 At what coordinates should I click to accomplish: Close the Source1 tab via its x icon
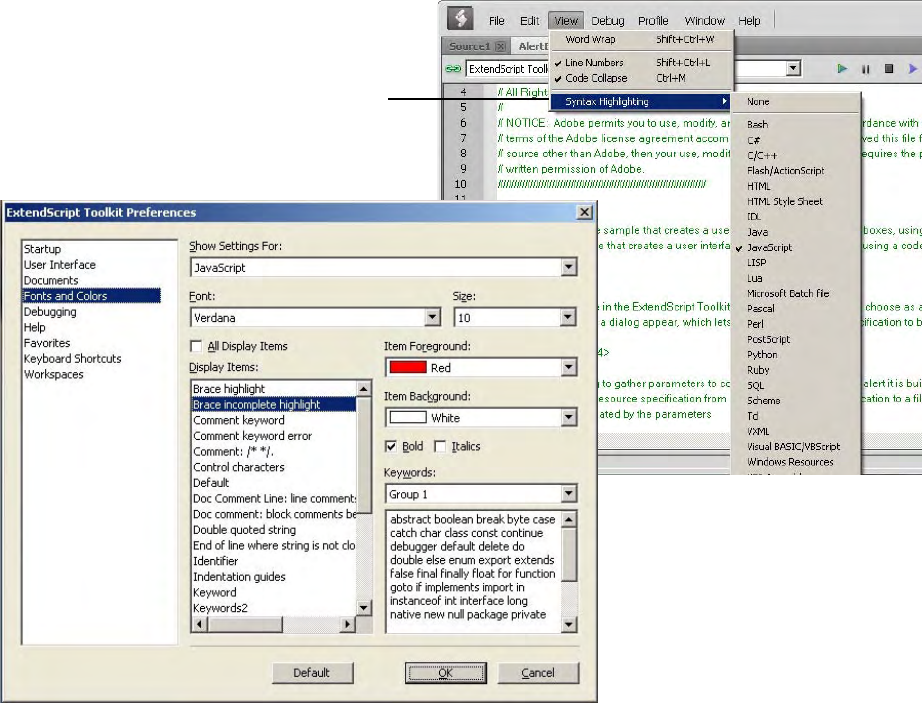[500, 46]
